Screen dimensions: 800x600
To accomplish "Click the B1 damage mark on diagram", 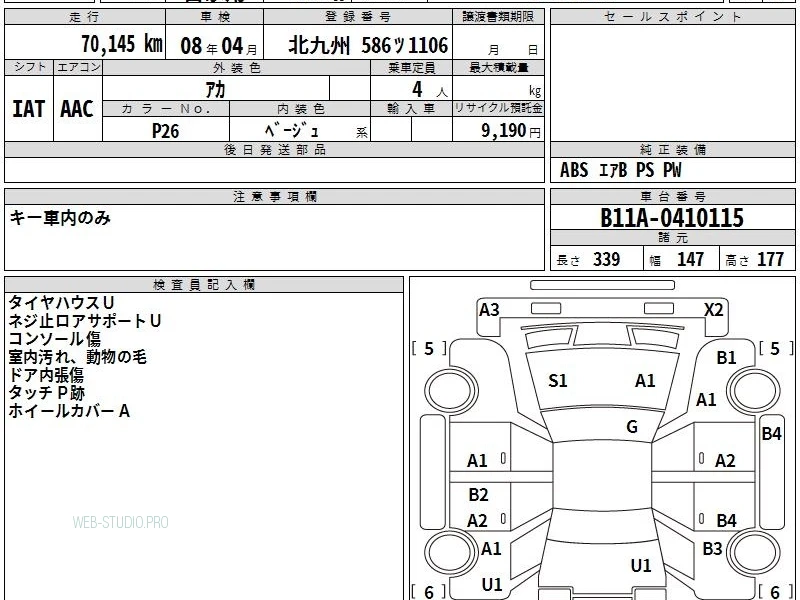I will pos(726,358).
